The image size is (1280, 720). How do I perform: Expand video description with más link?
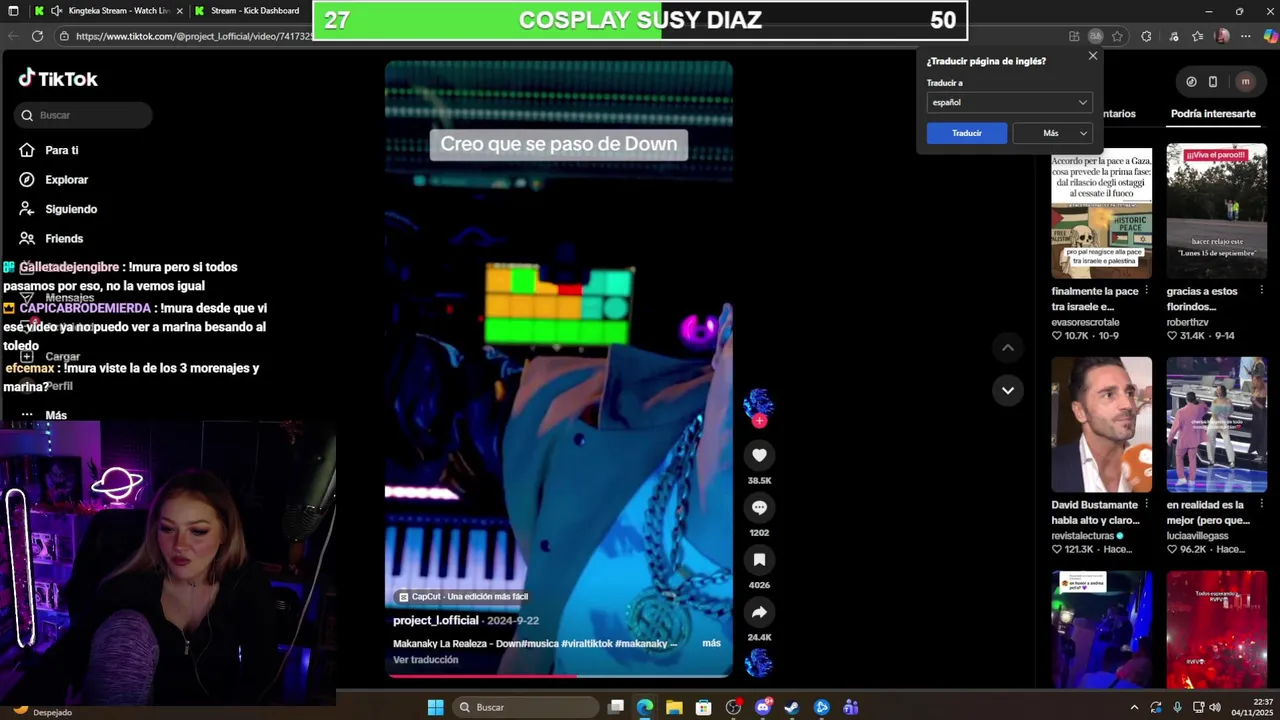[711, 643]
